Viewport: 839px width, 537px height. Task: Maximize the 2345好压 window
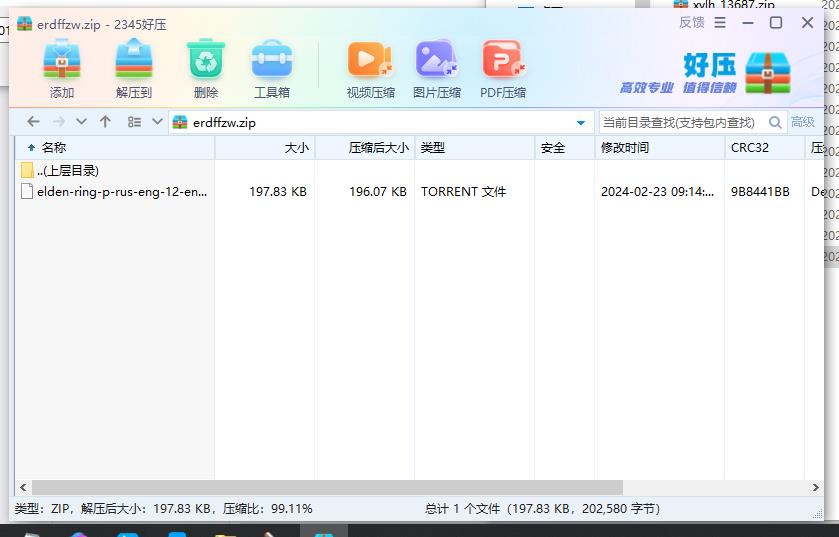tap(776, 22)
